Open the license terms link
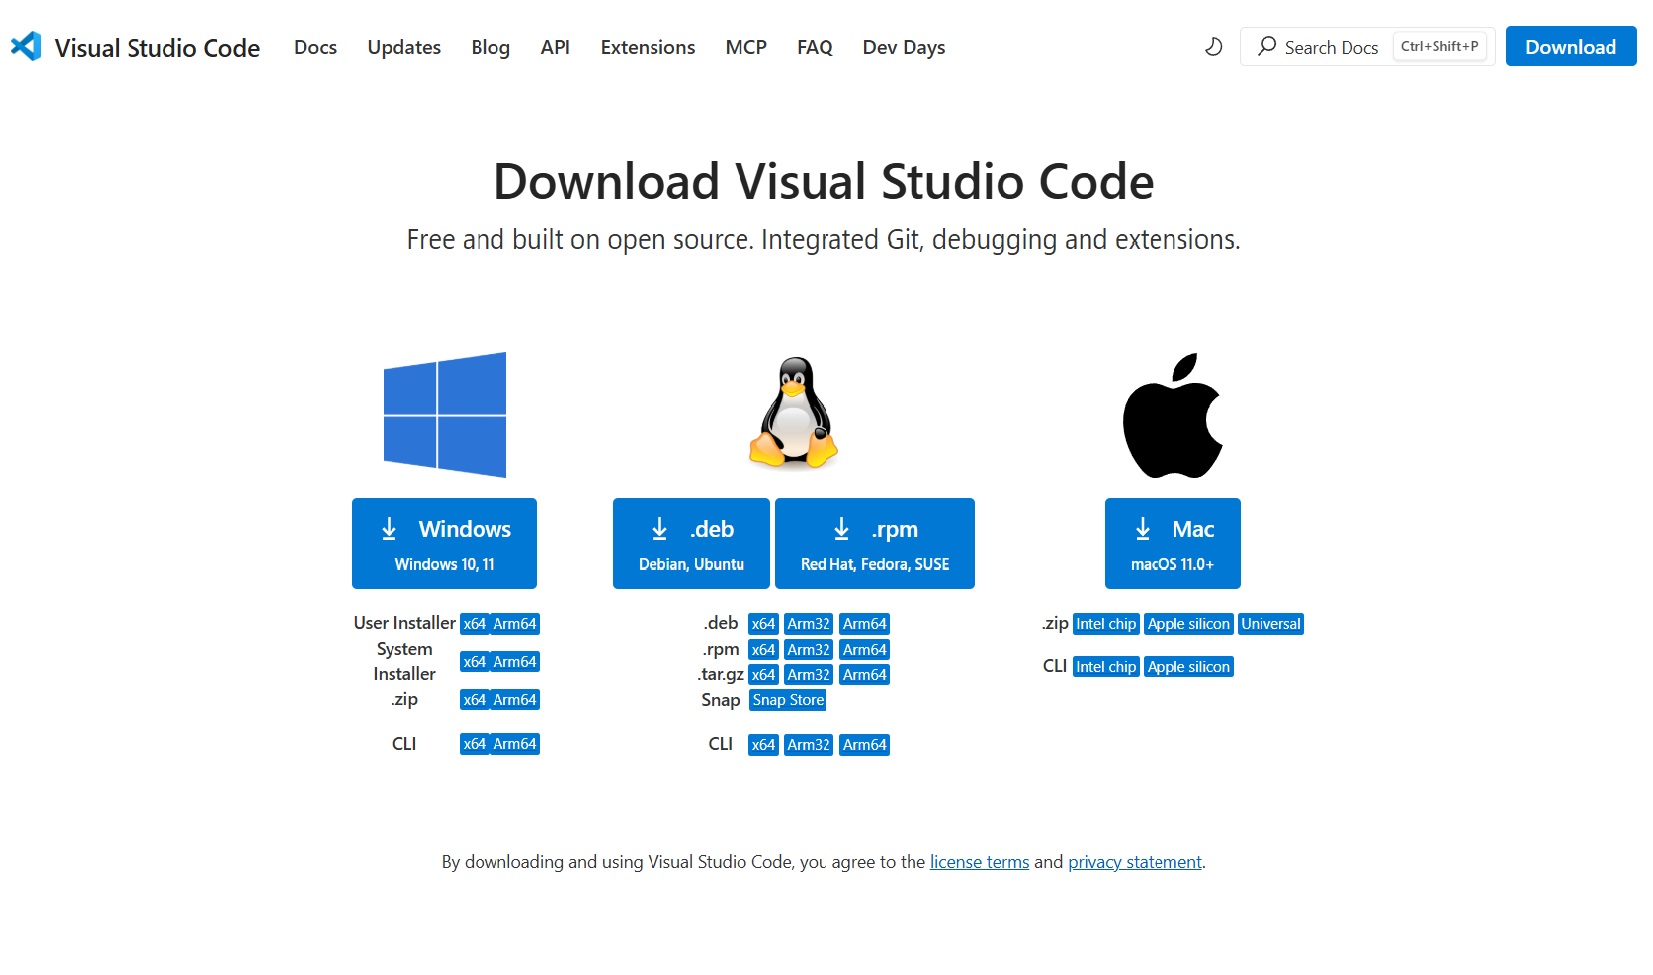 979,862
